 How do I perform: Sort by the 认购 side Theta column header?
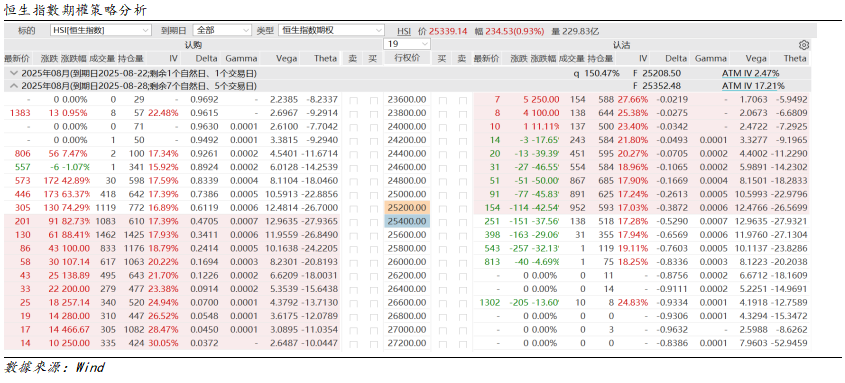[325, 58]
